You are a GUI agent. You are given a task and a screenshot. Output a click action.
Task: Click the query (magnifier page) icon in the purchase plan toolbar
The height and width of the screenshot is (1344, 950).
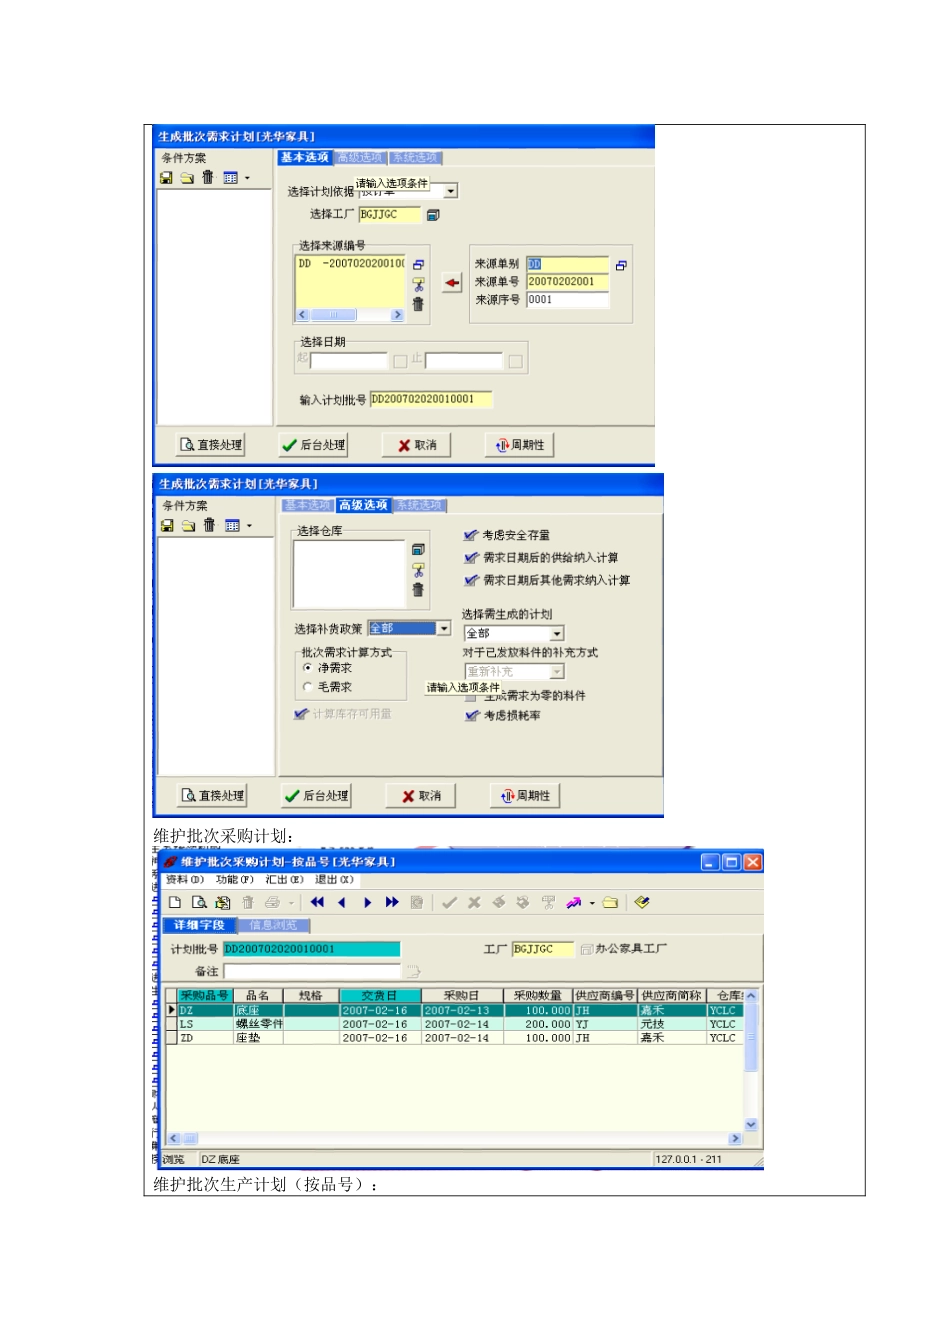click(199, 902)
